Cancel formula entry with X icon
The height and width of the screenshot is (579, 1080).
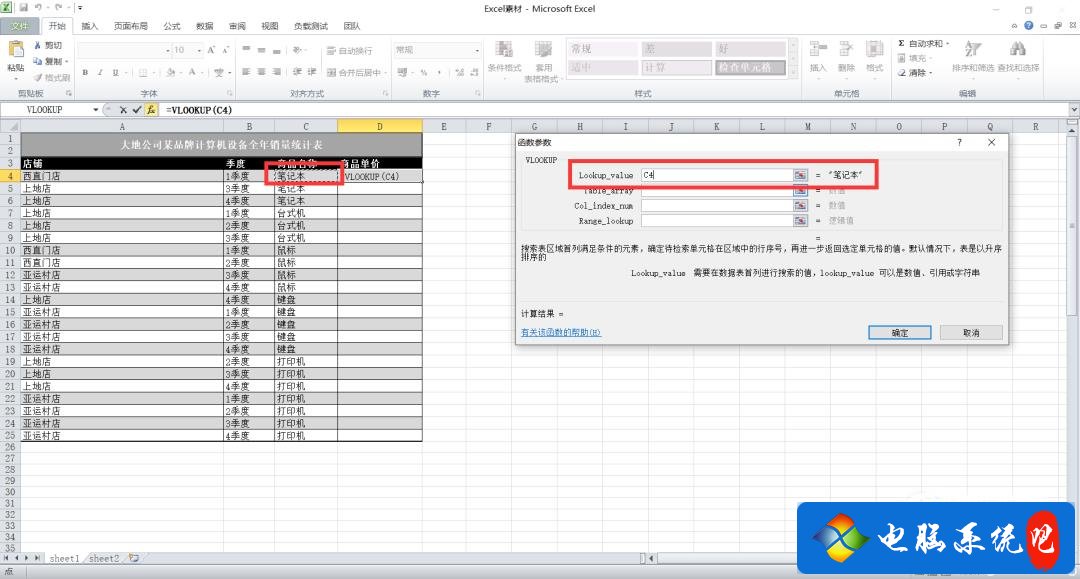[x=123, y=109]
